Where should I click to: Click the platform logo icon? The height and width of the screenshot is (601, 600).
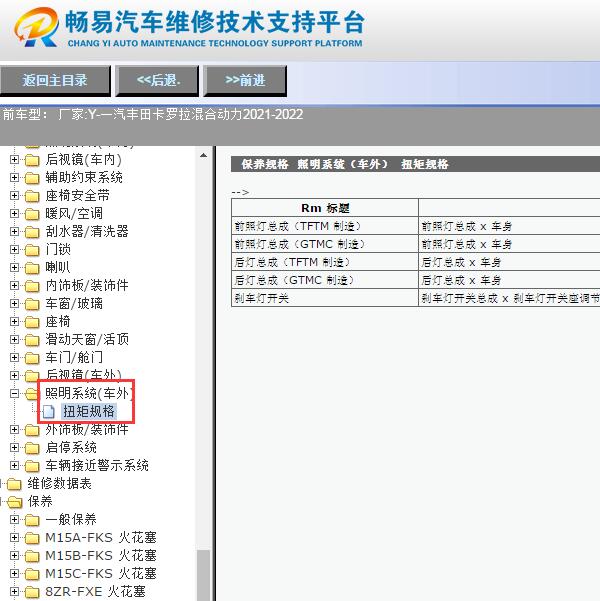tap(36, 27)
